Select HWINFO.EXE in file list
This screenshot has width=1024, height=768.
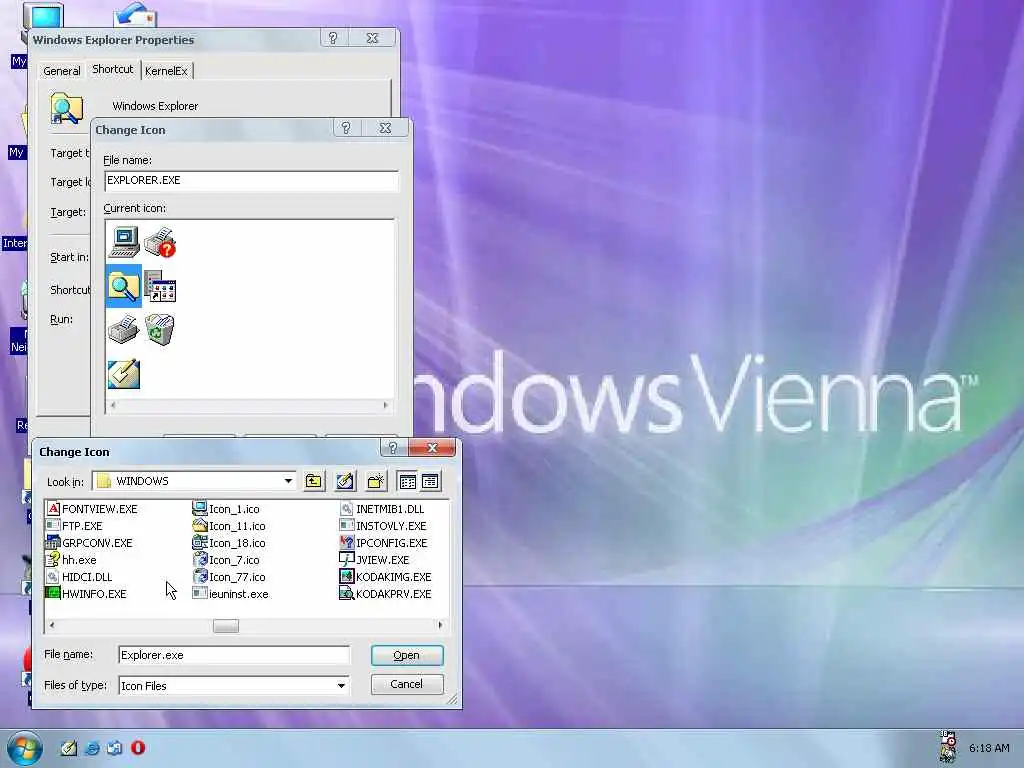87,594
